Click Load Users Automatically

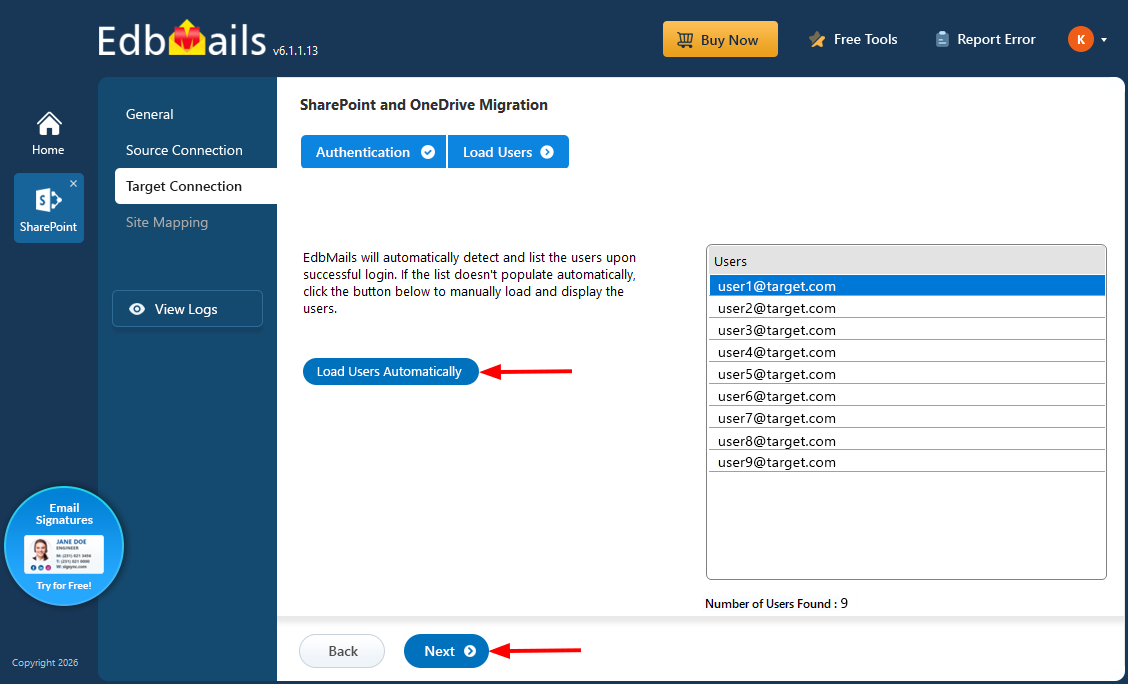[390, 371]
